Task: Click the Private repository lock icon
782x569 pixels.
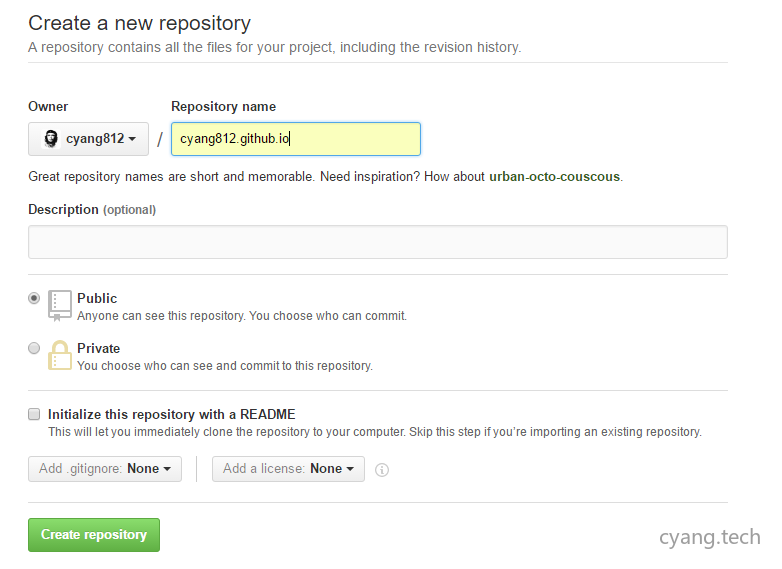Action: (x=60, y=356)
